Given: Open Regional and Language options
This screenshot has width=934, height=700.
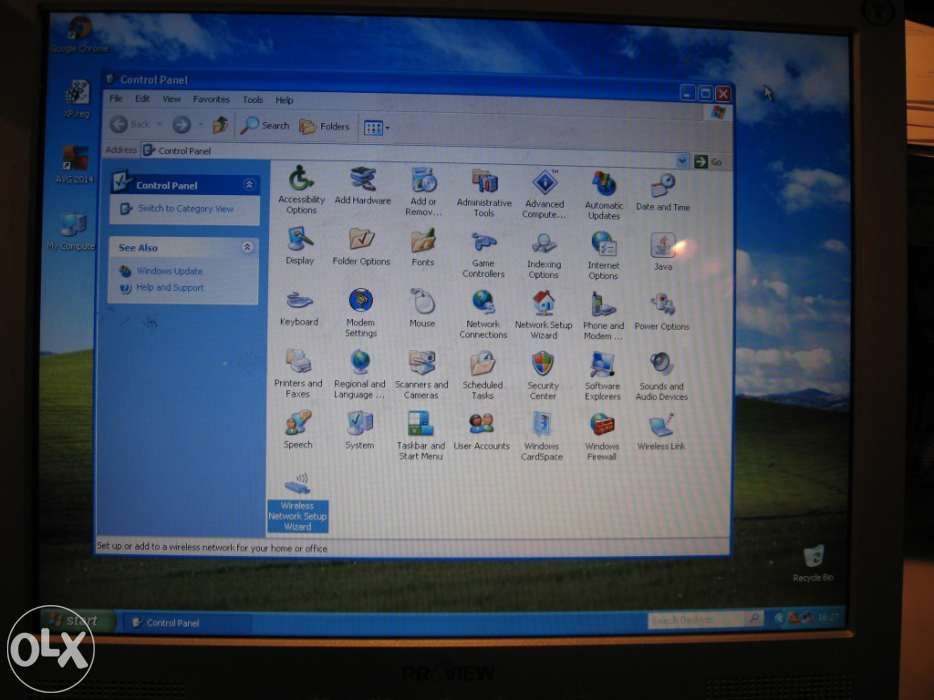Looking at the screenshot, I should click(x=360, y=374).
